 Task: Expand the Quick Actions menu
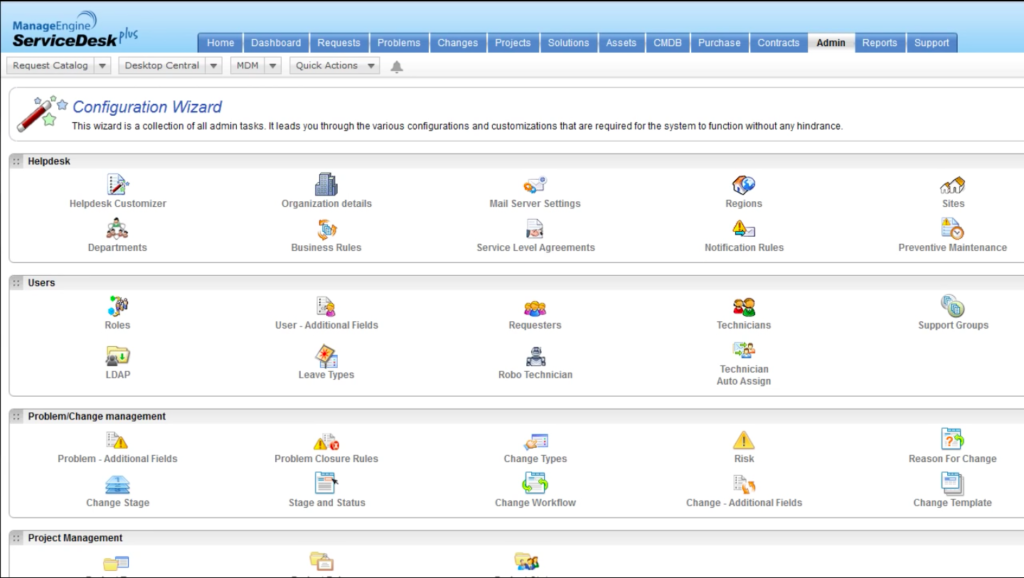pyautogui.click(x=328, y=63)
